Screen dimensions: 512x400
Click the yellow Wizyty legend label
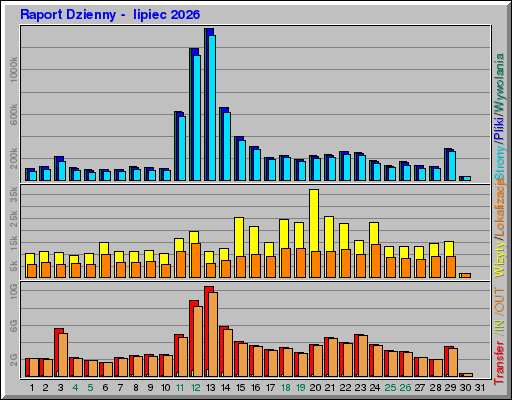[x=499, y=260]
